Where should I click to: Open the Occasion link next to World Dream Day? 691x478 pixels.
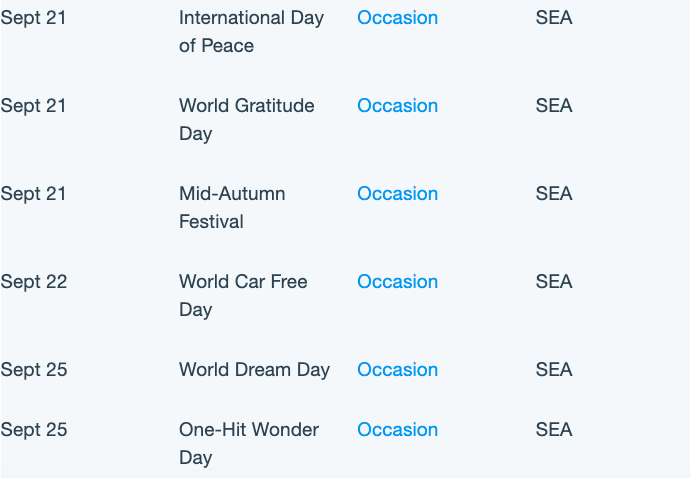397,370
